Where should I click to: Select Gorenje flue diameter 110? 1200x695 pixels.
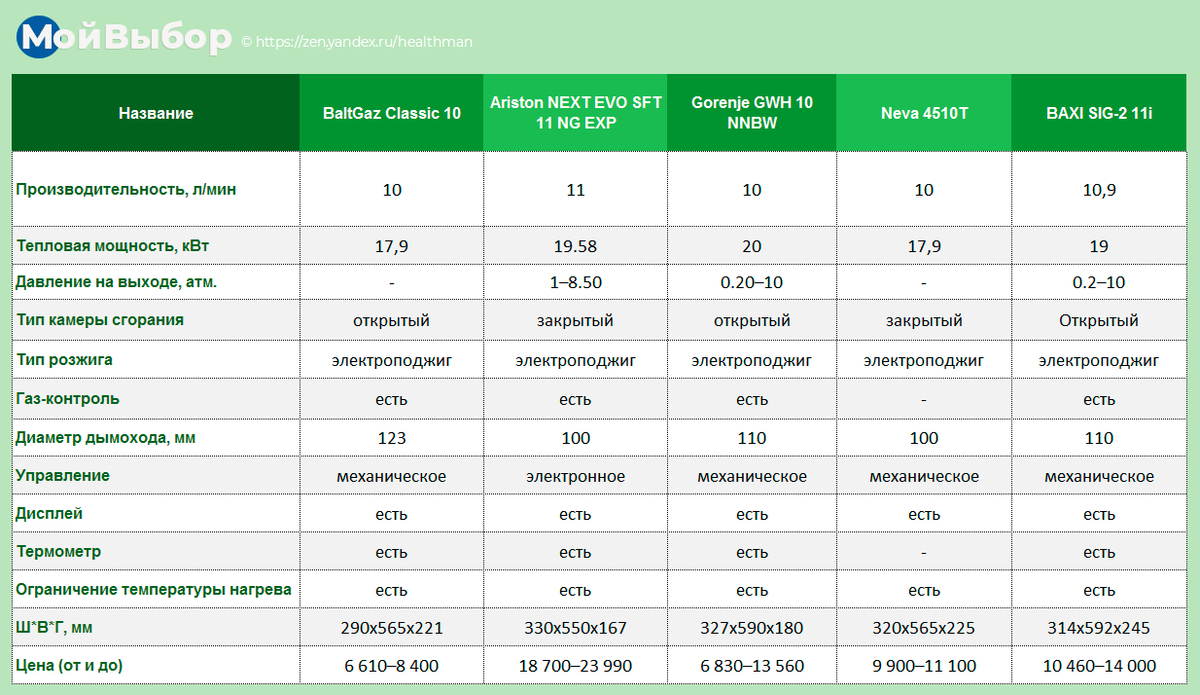point(752,438)
